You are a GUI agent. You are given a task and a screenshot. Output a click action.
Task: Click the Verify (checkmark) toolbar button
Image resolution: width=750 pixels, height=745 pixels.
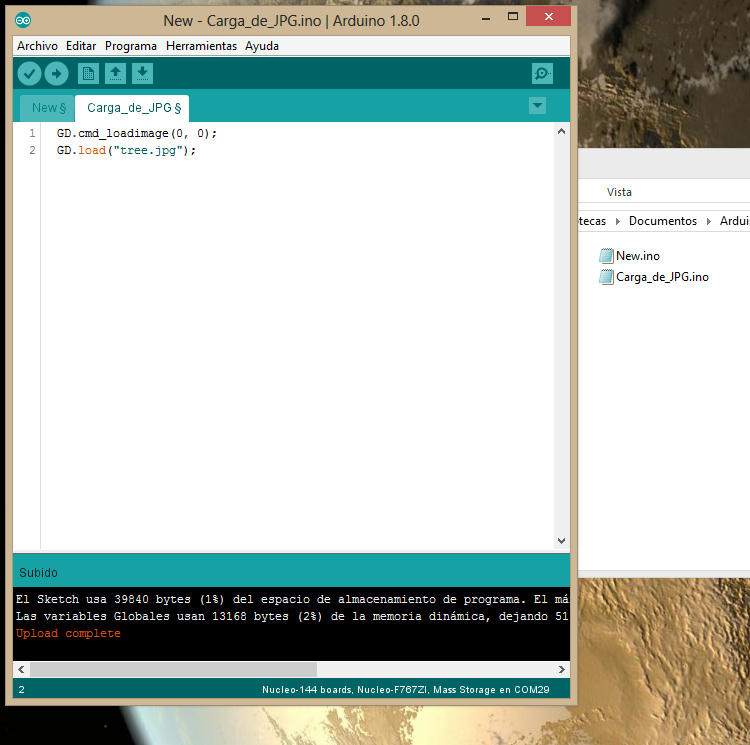pos(29,74)
